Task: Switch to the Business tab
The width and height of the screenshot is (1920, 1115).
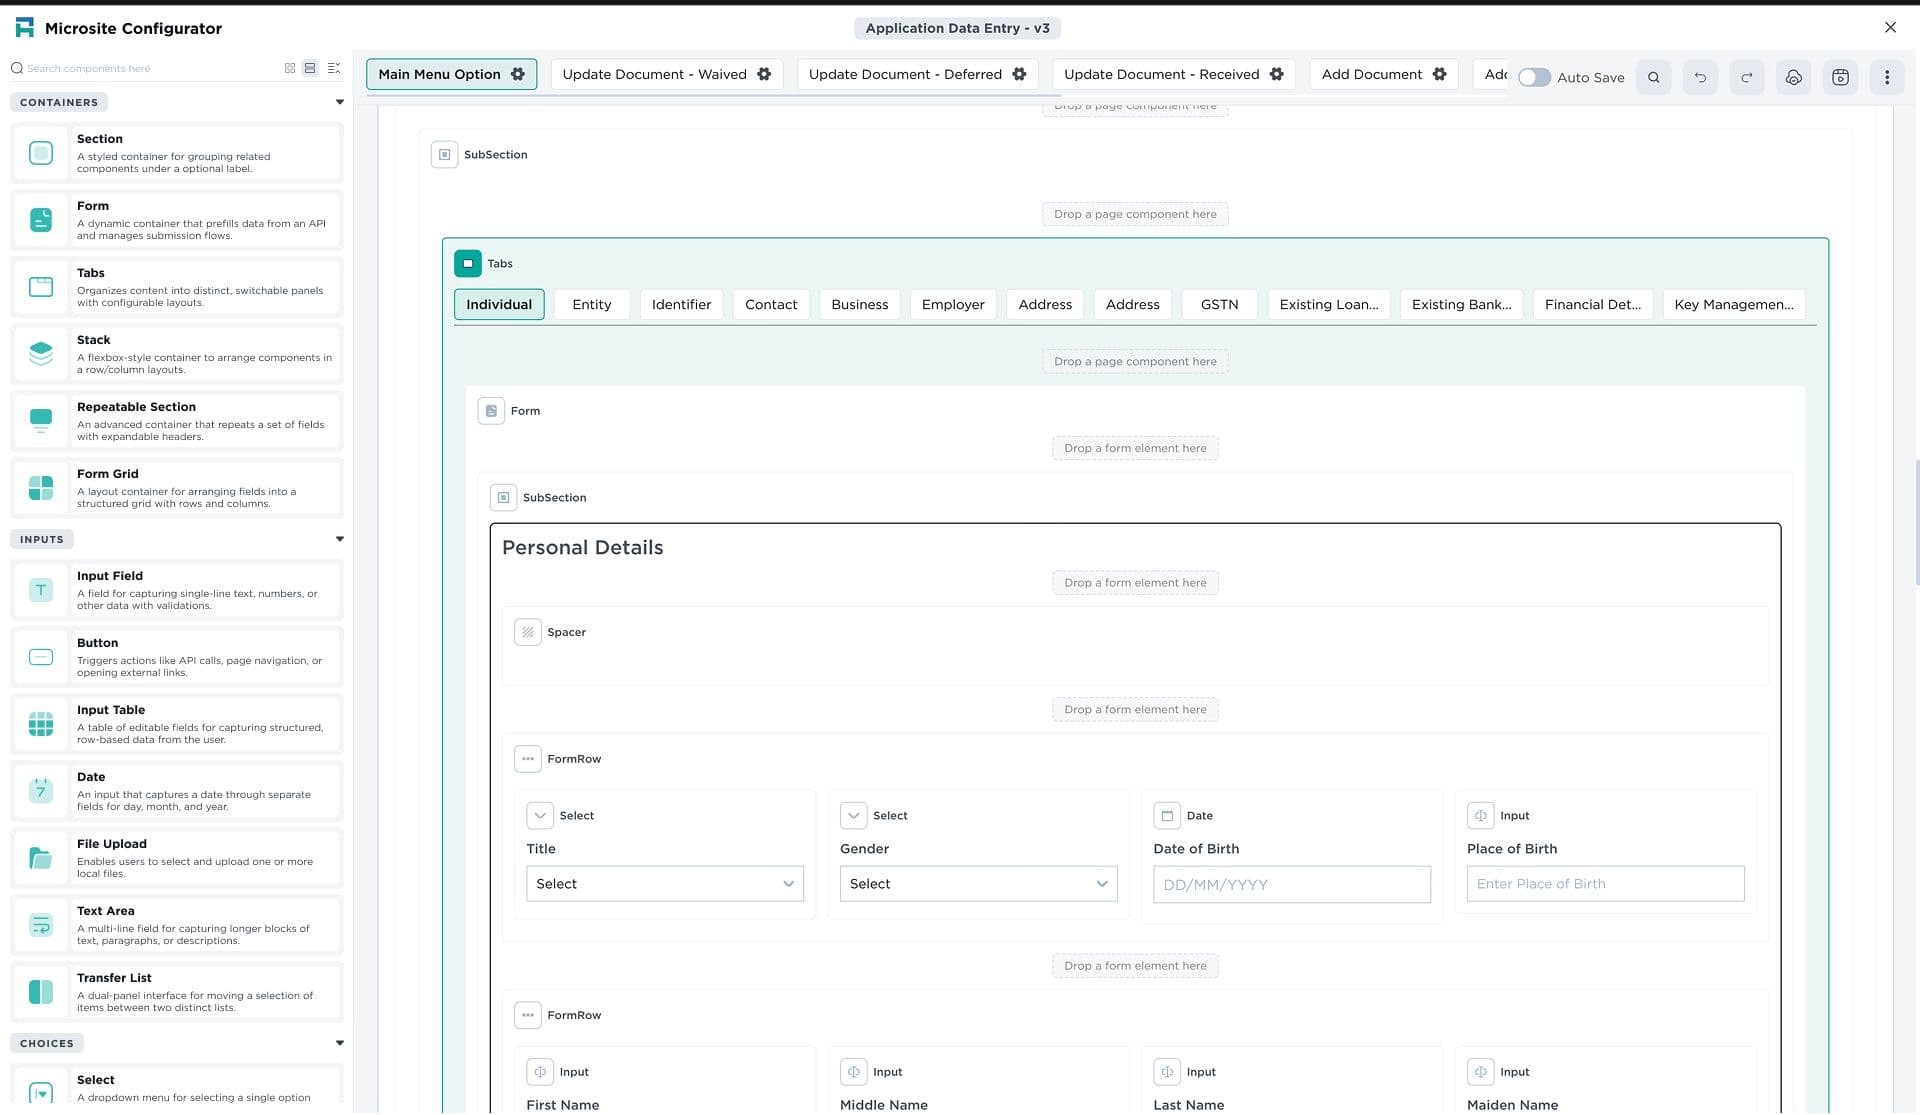Action: (x=859, y=304)
